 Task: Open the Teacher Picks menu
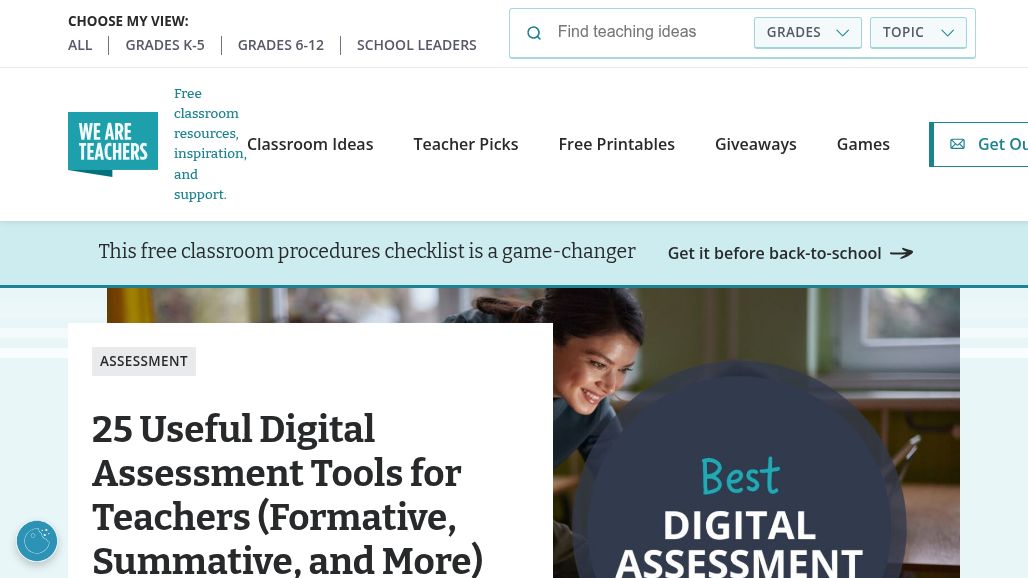(465, 144)
